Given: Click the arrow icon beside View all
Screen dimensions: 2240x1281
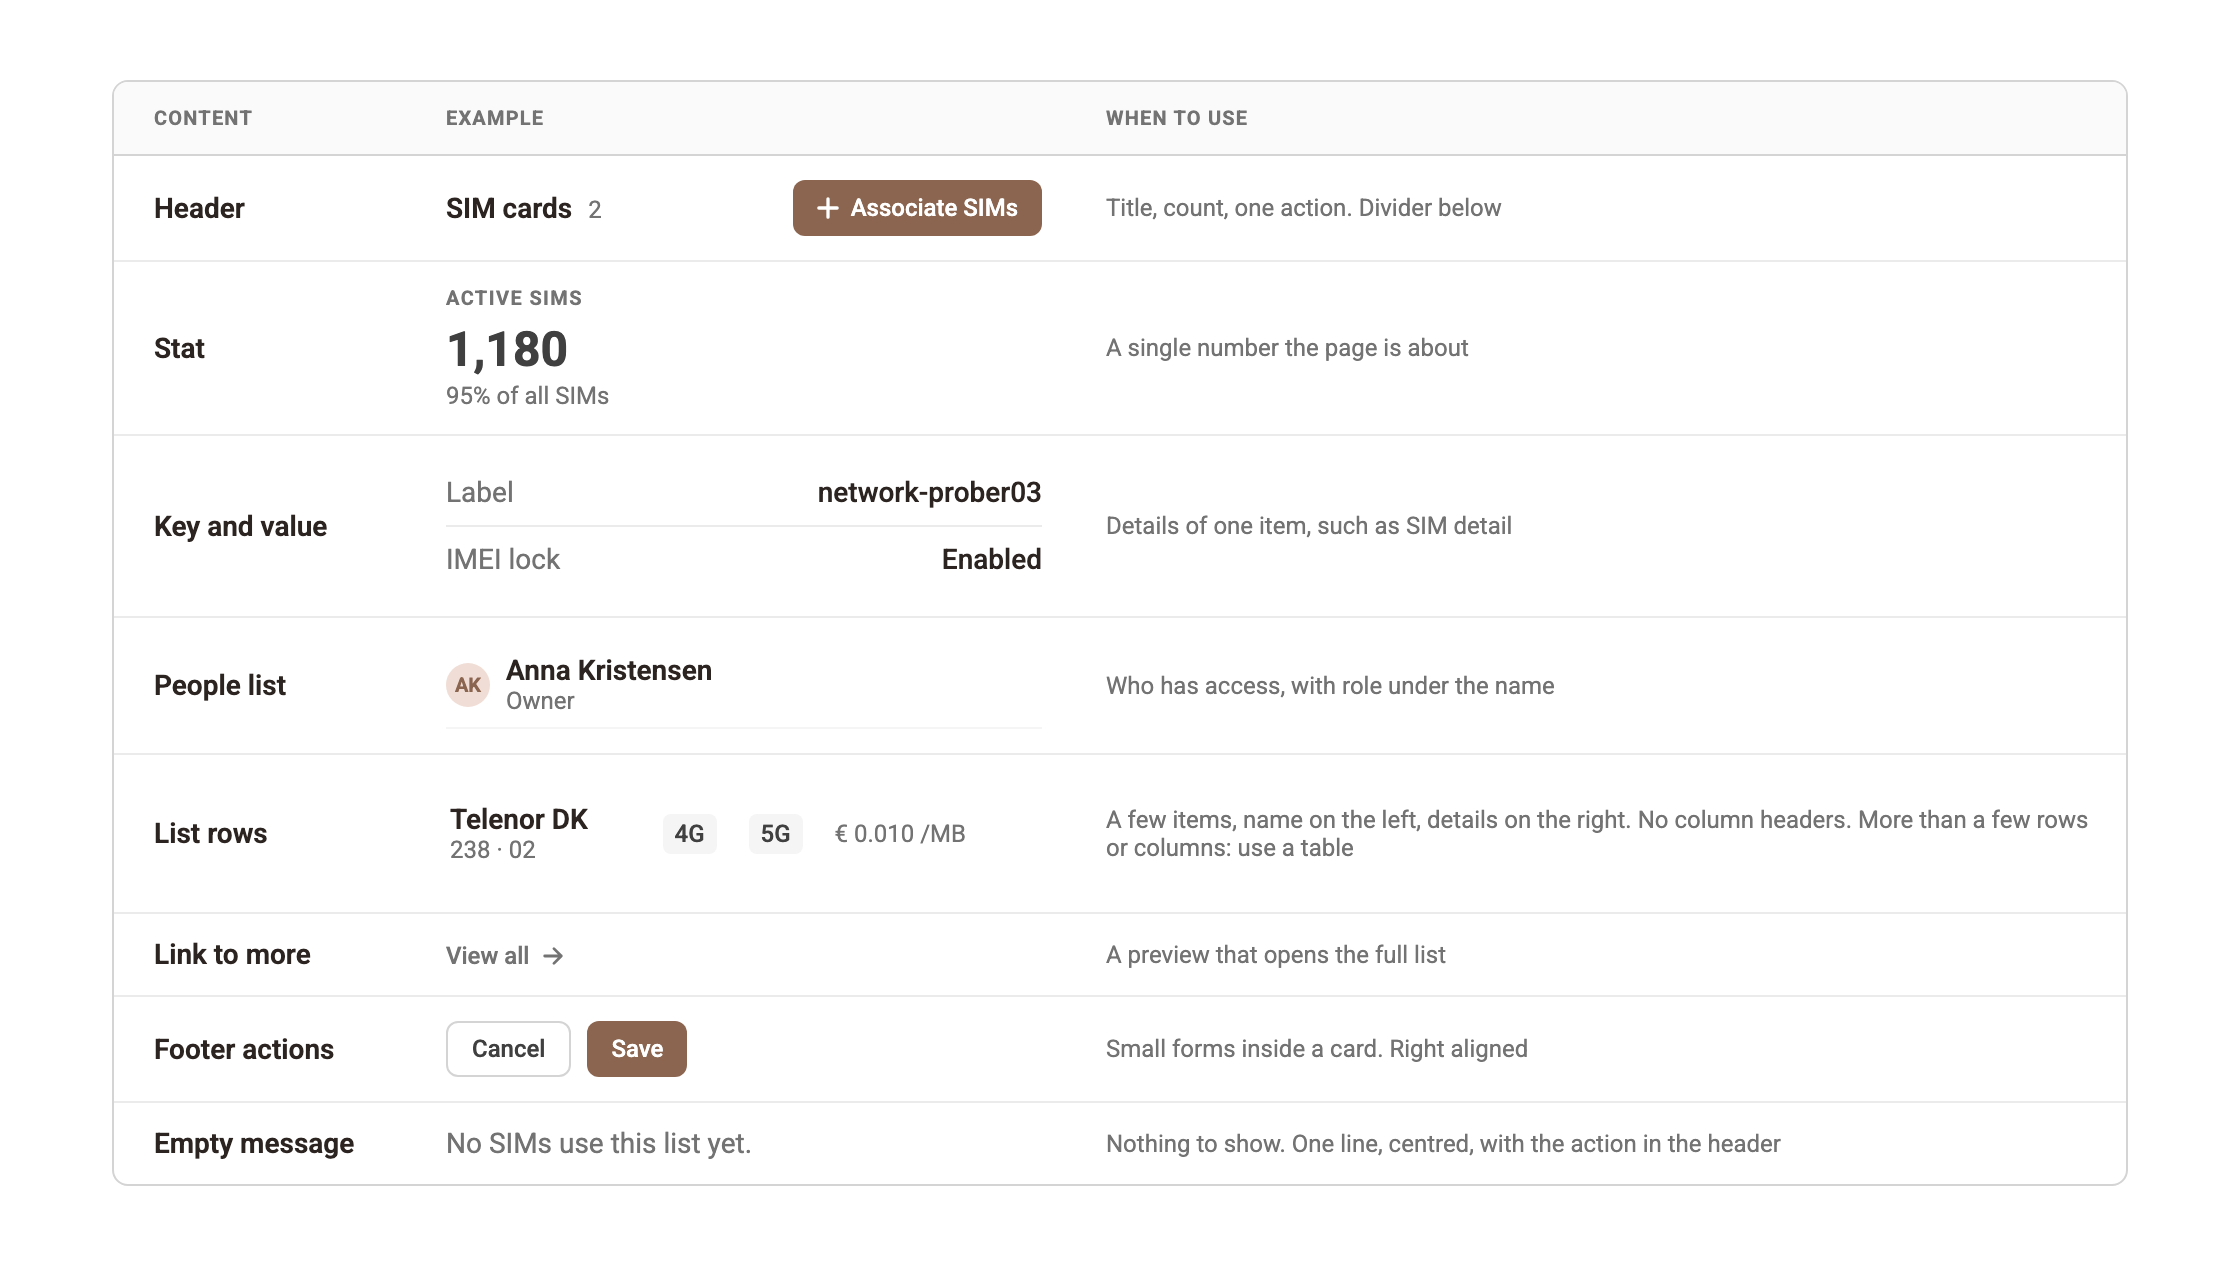Looking at the screenshot, I should tap(553, 956).
